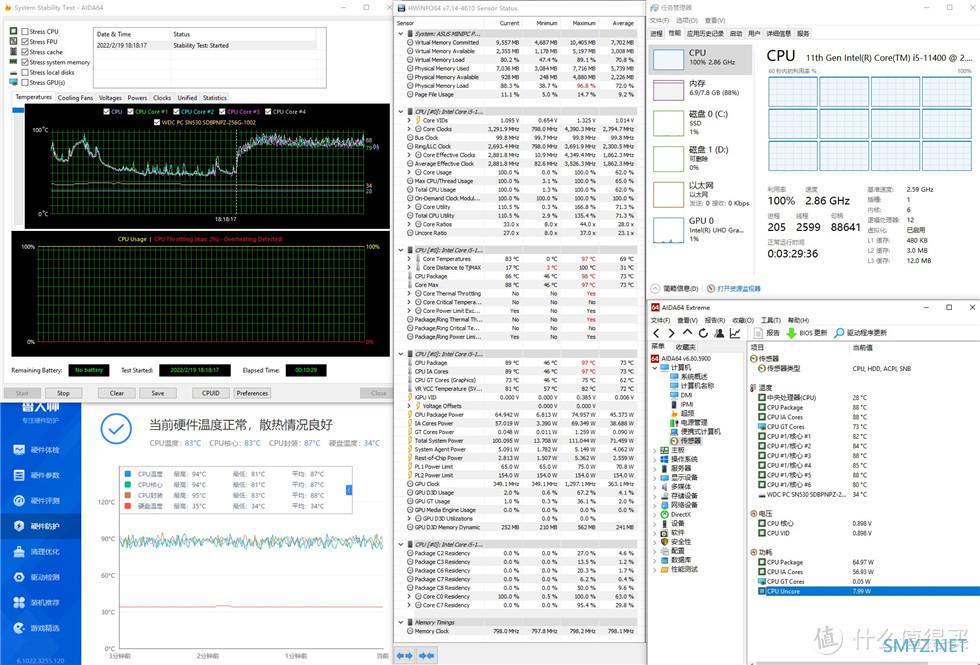Toggle the CPU Core #4 graph checkbox
This screenshot has width=980, height=665.
click(x=268, y=112)
